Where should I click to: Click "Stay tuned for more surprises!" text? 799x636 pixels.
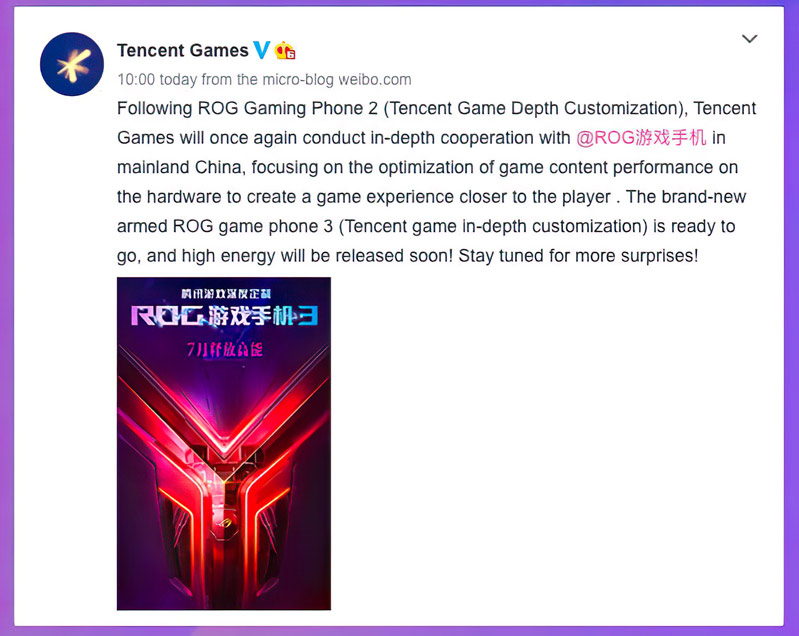click(x=578, y=256)
